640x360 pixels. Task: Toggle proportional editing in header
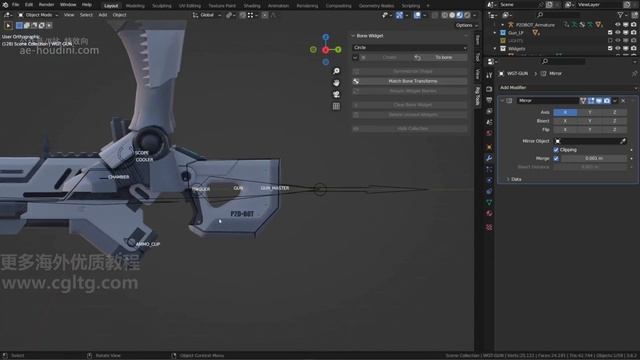click(265, 15)
